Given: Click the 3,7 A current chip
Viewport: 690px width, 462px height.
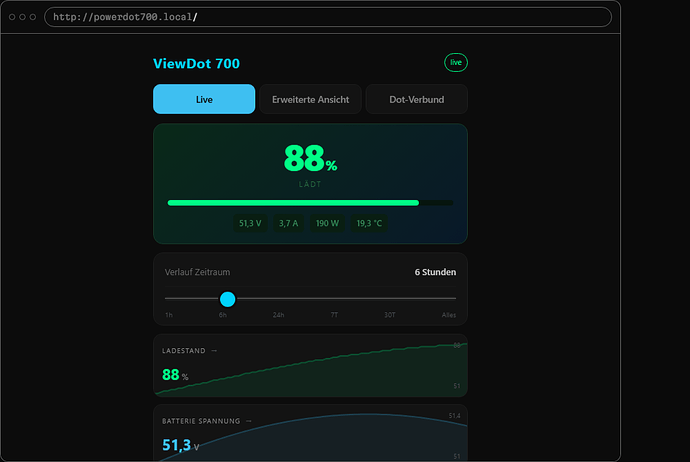Looking at the screenshot, I should (288, 223).
